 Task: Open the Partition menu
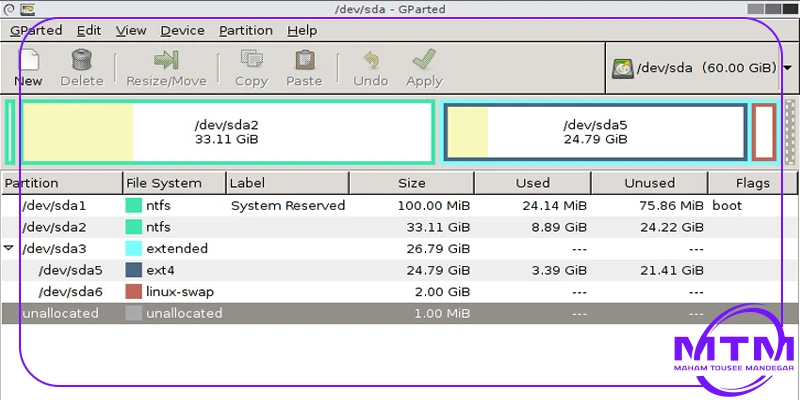coord(245,31)
